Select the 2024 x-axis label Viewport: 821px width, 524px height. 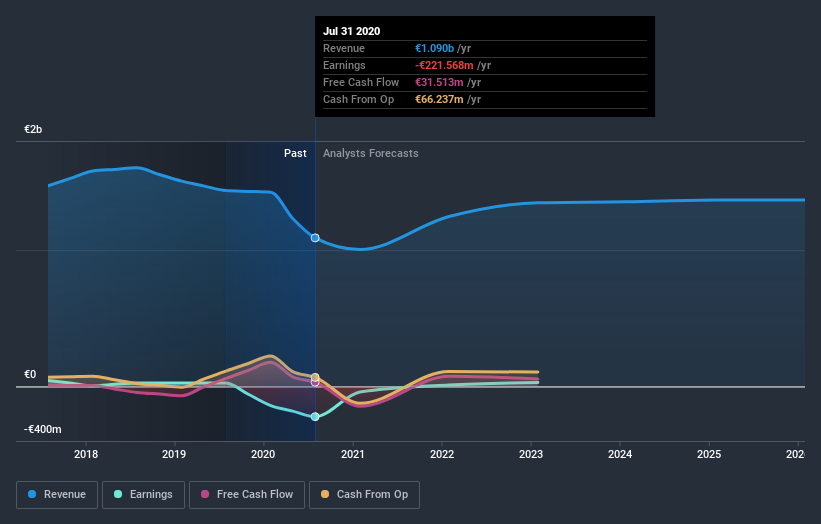(620, 454)
